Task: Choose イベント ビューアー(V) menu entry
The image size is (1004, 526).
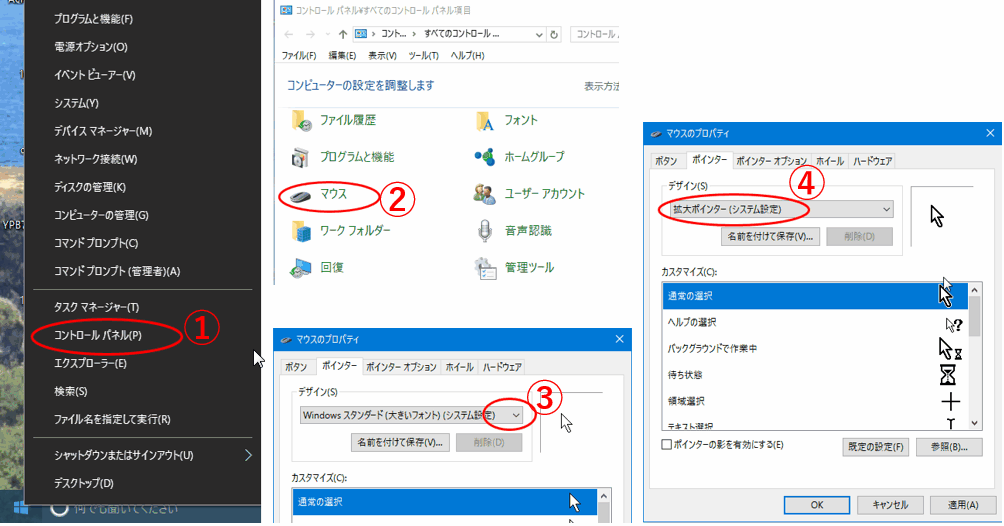Action: 94,75
